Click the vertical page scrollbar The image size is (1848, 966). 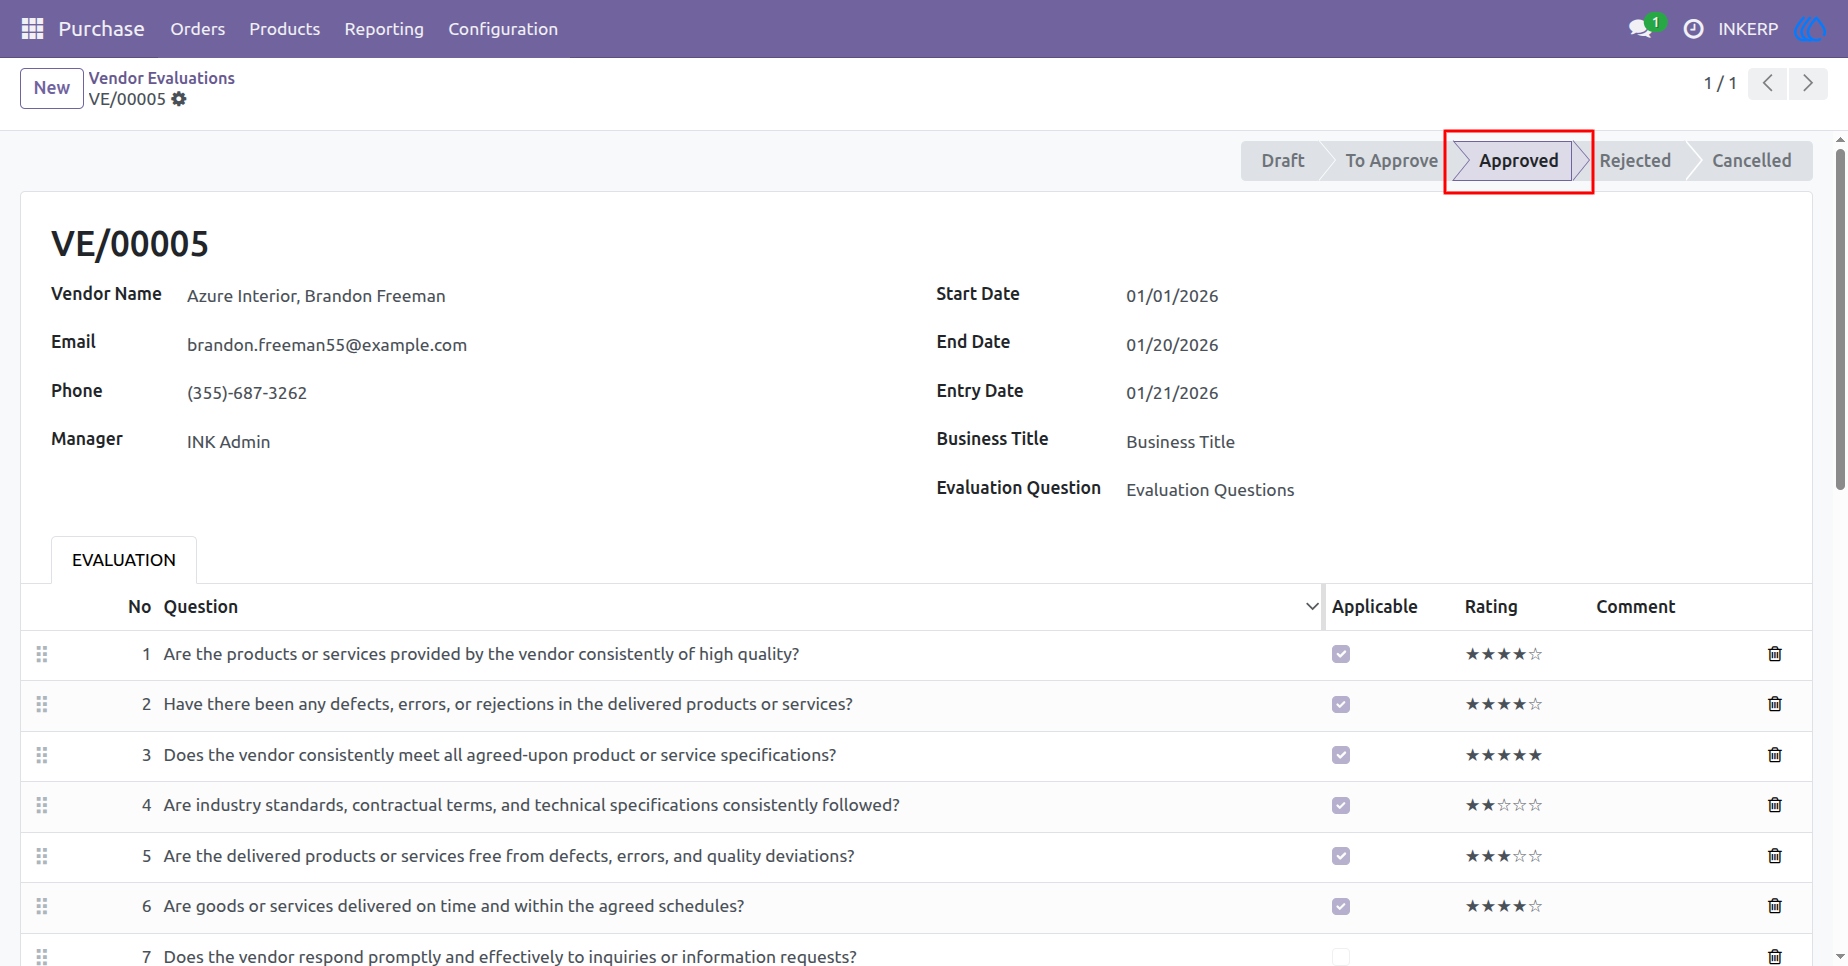click(1840, 320)
